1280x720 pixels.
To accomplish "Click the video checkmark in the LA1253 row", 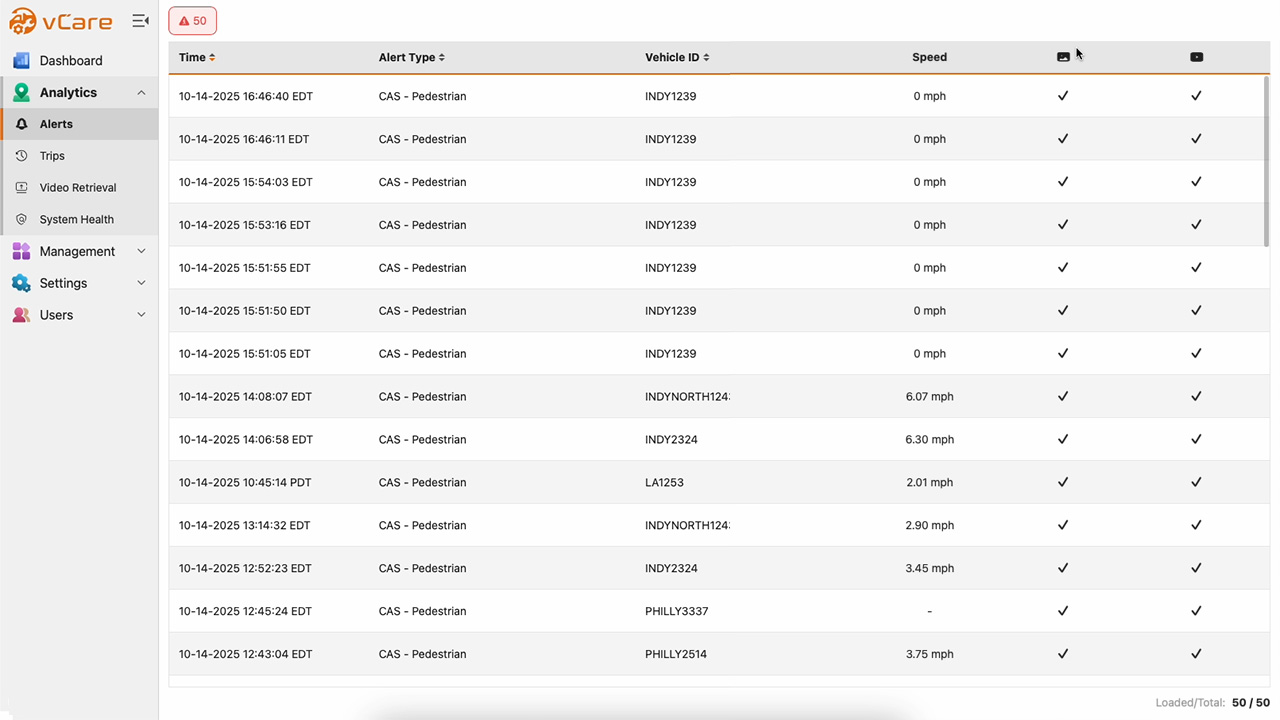I will click(1196, 482).
